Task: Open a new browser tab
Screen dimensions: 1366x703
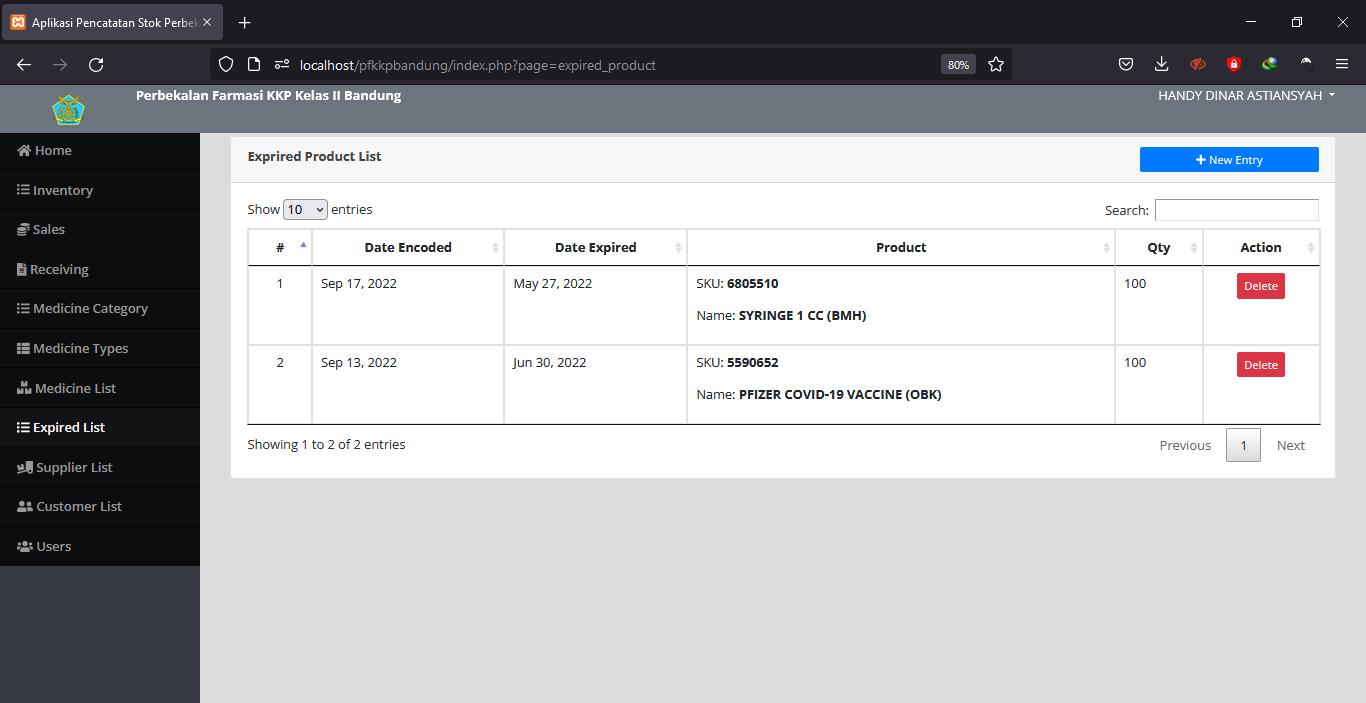Action: click(245, 22)
